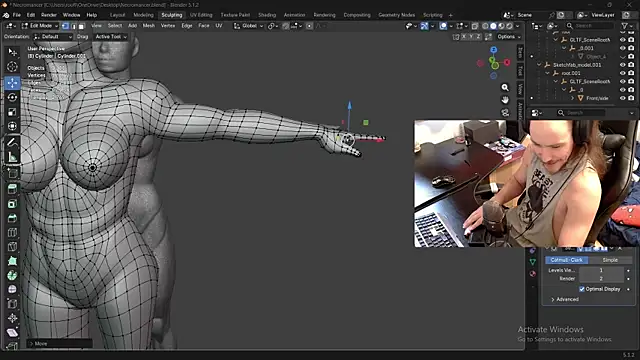This screenshot has width=640, height=360.
Task: Activate the Move tool
Action: [x=12, y=82]
